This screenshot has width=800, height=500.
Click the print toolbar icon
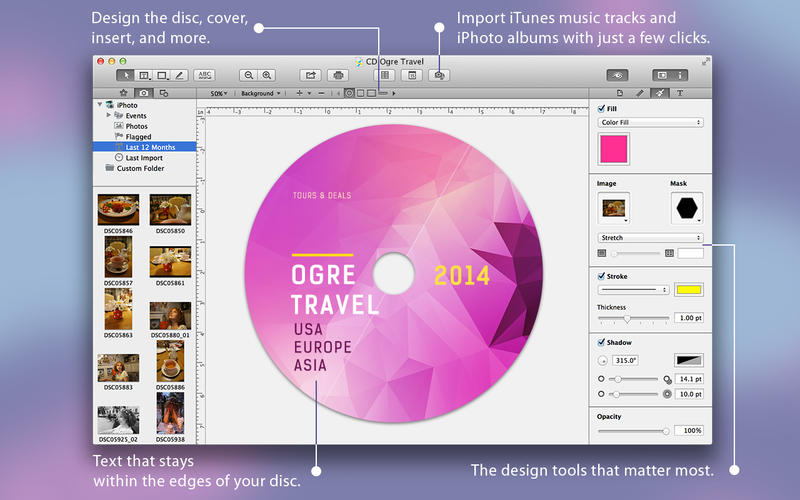coord(338,75)
